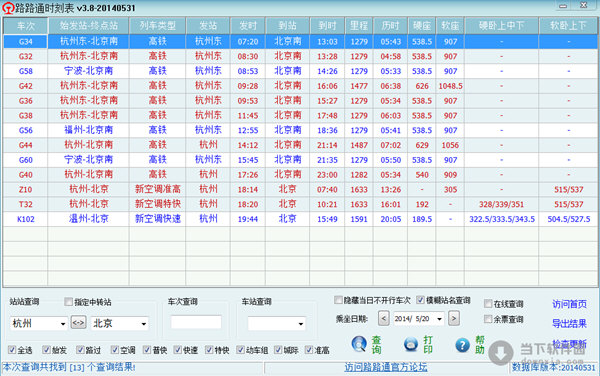
Task: Sort by 里程 column header
Action: pos(359,26)
